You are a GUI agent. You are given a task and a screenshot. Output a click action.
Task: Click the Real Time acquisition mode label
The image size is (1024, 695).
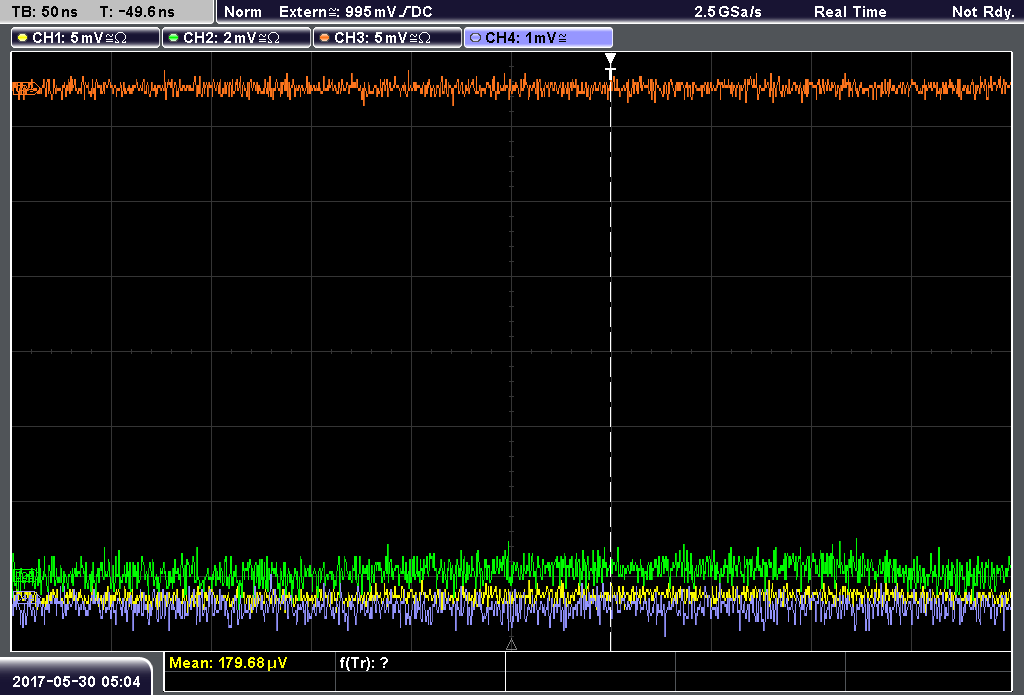click(850, 12)
